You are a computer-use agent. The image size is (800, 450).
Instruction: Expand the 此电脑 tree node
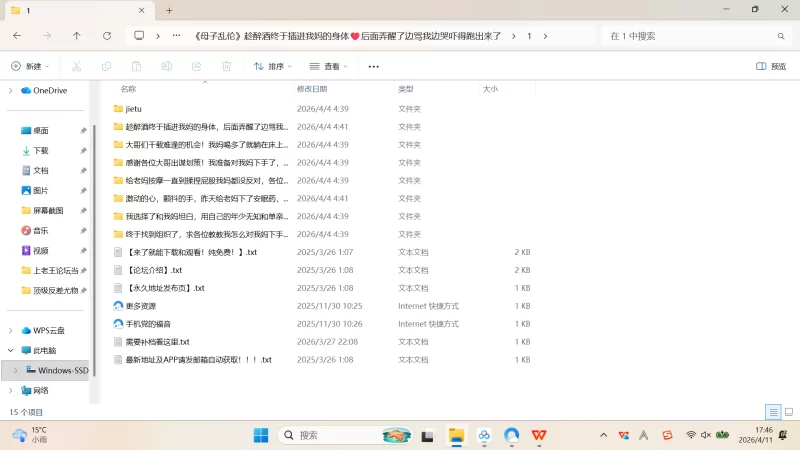tap(11, 350)
